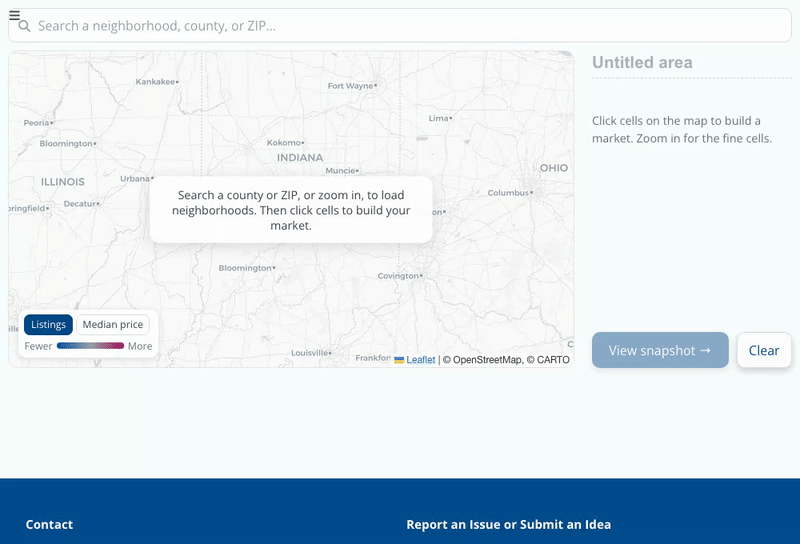This screenshot has width=800, height=544.
Task: Click the Search a county or ZIP hint box
Action: pyautogui.click(x=291, y=210)
